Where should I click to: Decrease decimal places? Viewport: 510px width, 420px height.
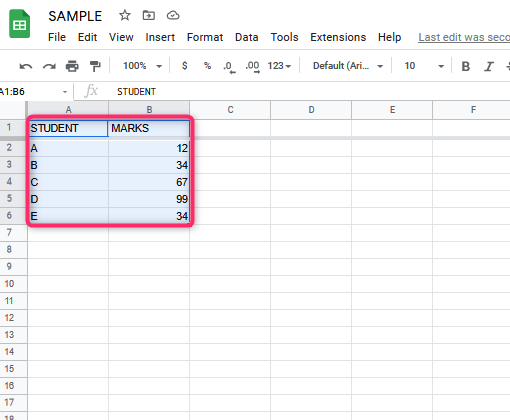pos(229,67)
